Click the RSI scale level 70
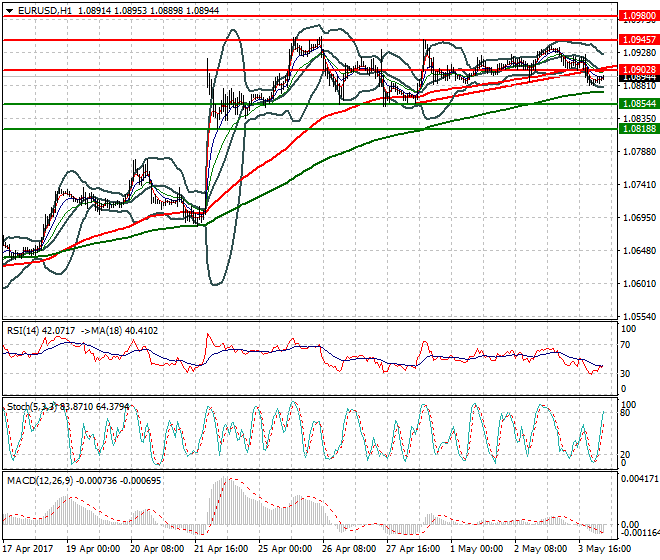 tap(625, 345)
